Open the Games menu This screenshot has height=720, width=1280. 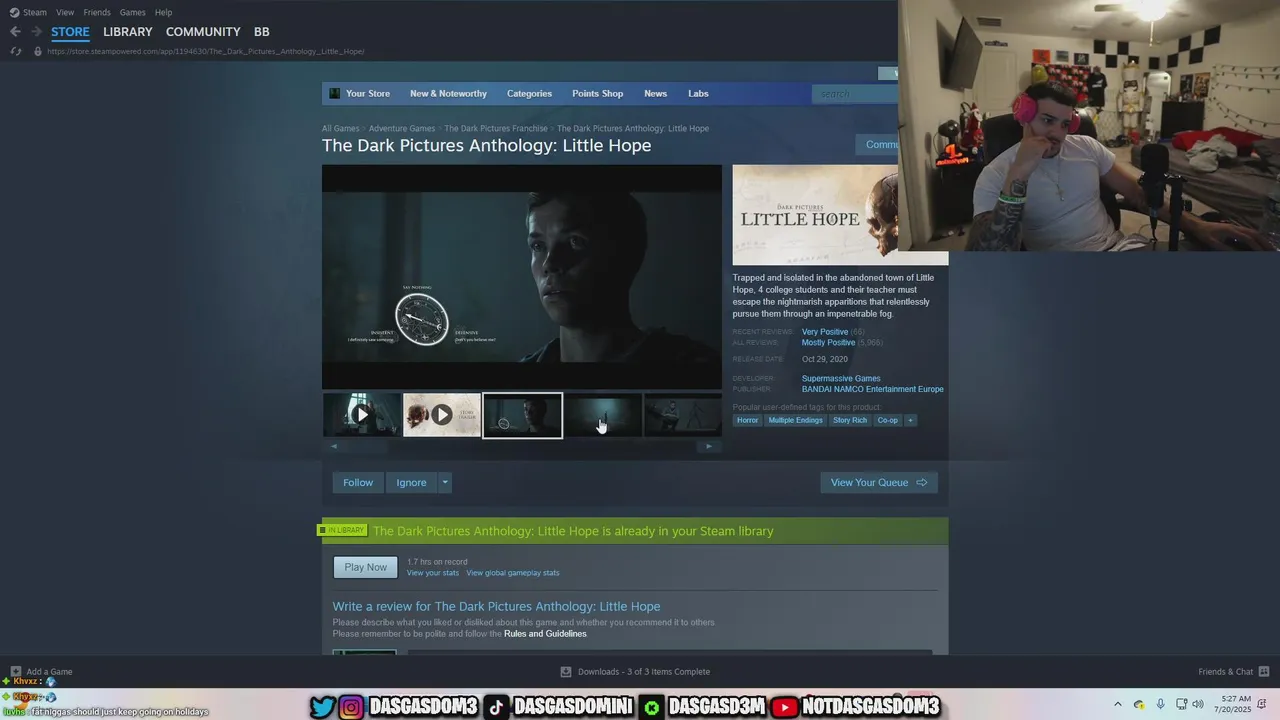coord(132,12)
